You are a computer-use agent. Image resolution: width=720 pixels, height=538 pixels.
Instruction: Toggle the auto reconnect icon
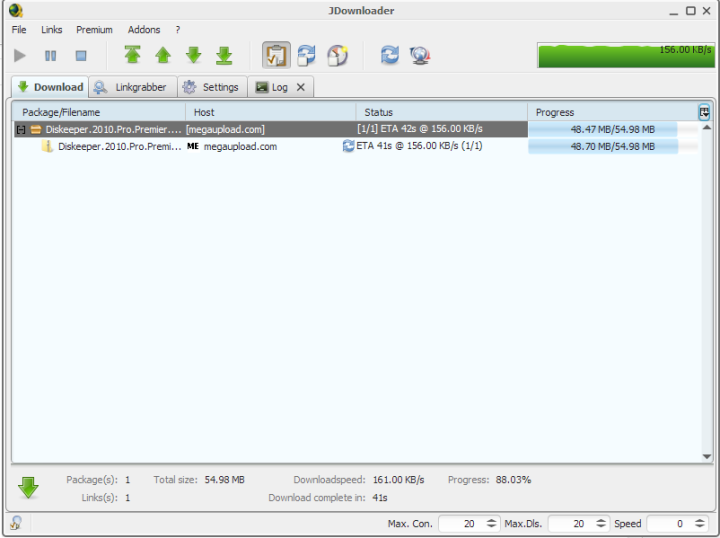[x=307, y=55]
